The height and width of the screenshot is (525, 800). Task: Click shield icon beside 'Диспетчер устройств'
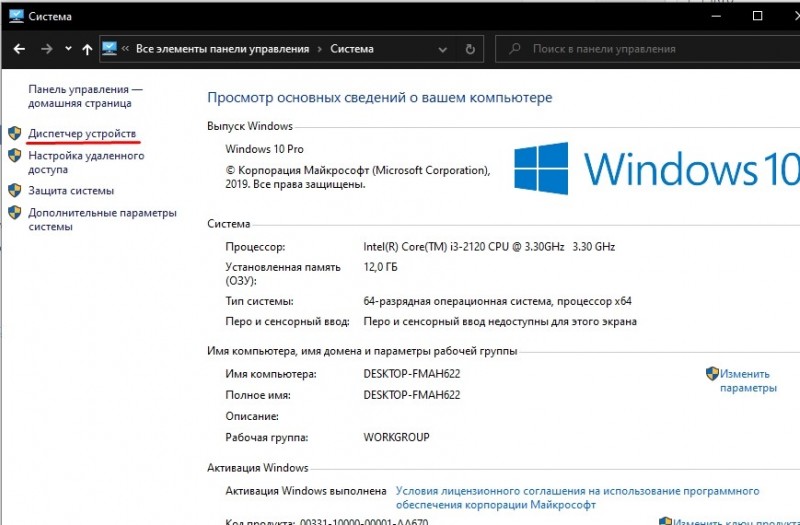15,134
